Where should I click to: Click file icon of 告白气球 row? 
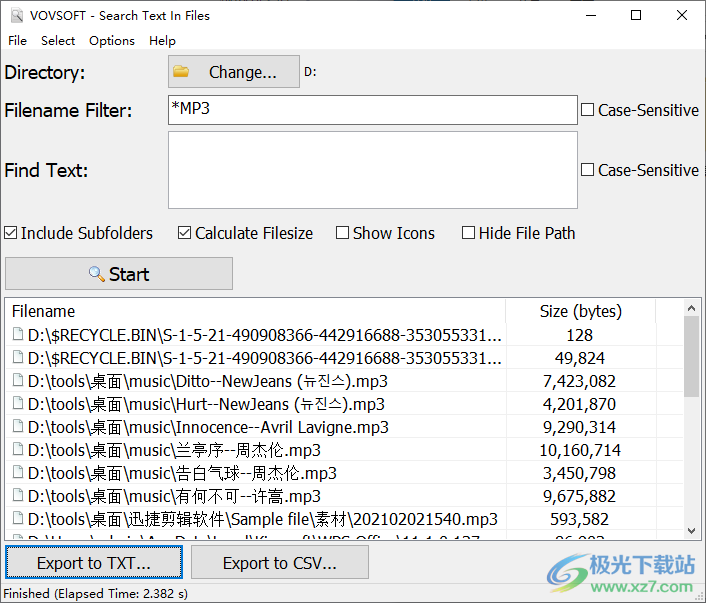(x=18, y=472)
